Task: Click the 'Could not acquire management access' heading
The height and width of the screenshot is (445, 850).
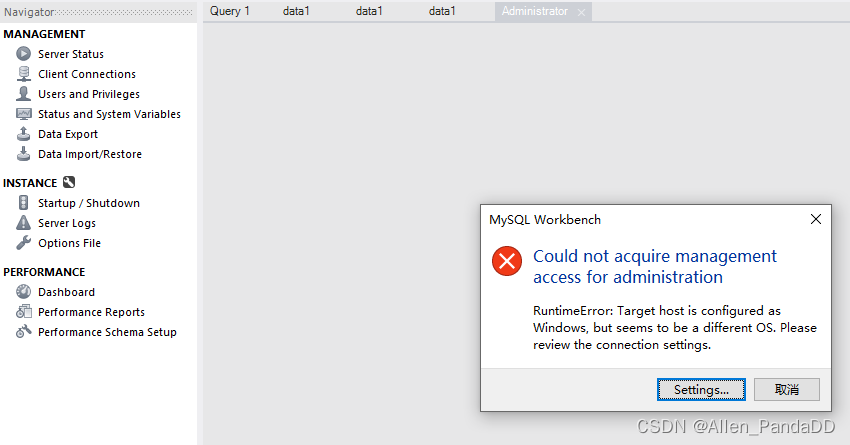Action: [x=655, y=267]
